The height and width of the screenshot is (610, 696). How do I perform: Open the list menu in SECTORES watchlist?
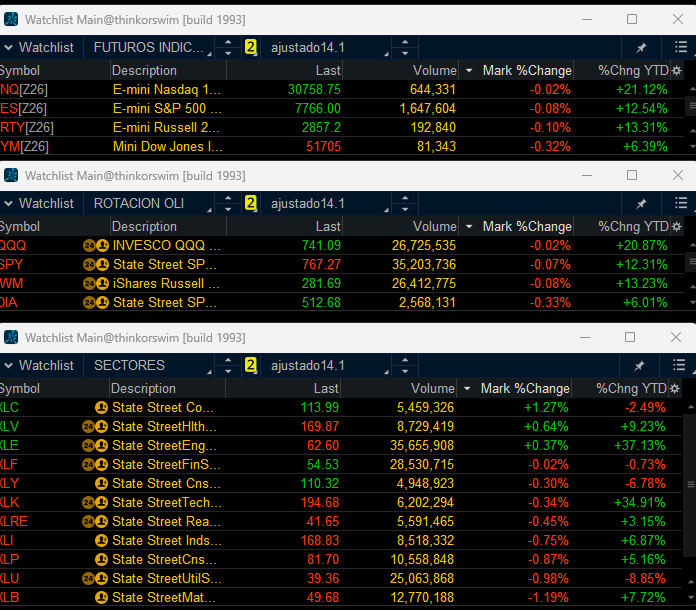point(679,365)
